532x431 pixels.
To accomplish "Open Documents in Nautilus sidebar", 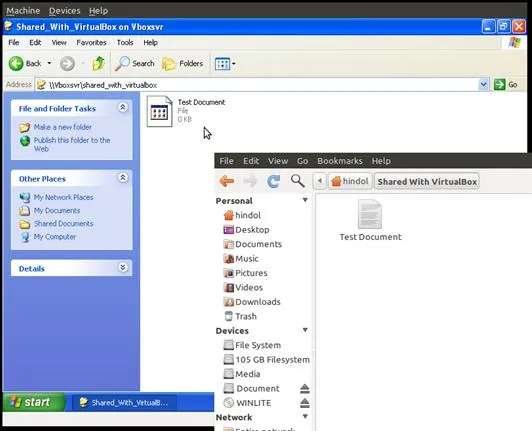I will pos(252,244).
